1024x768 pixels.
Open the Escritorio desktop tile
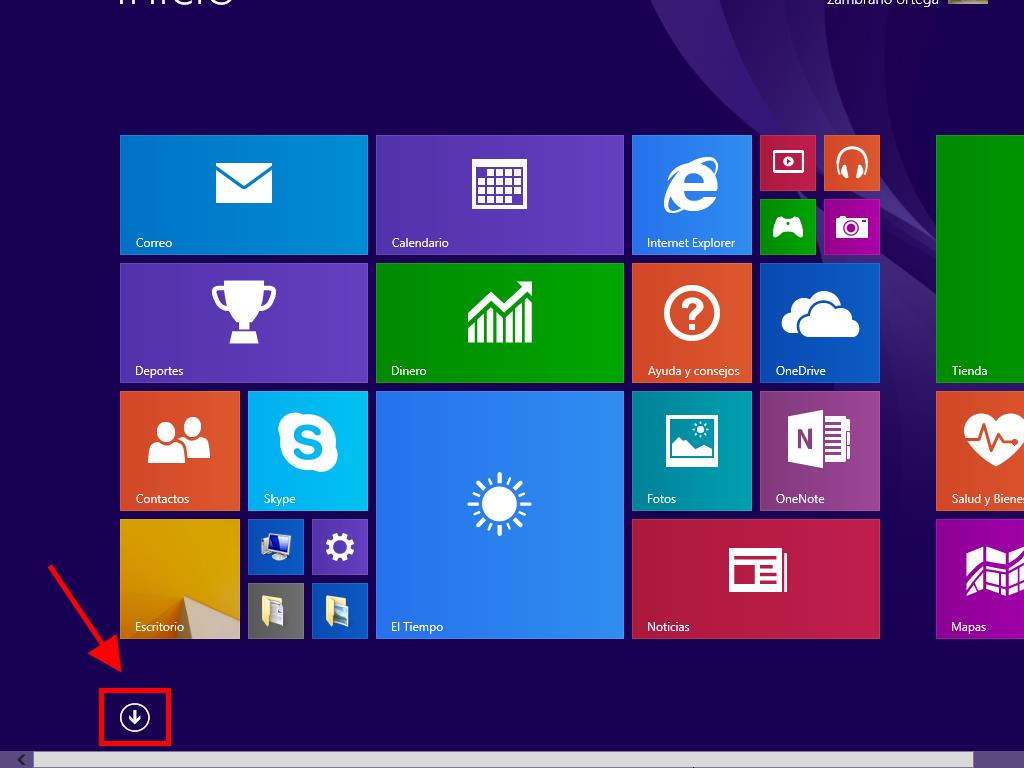pos(180,579)
